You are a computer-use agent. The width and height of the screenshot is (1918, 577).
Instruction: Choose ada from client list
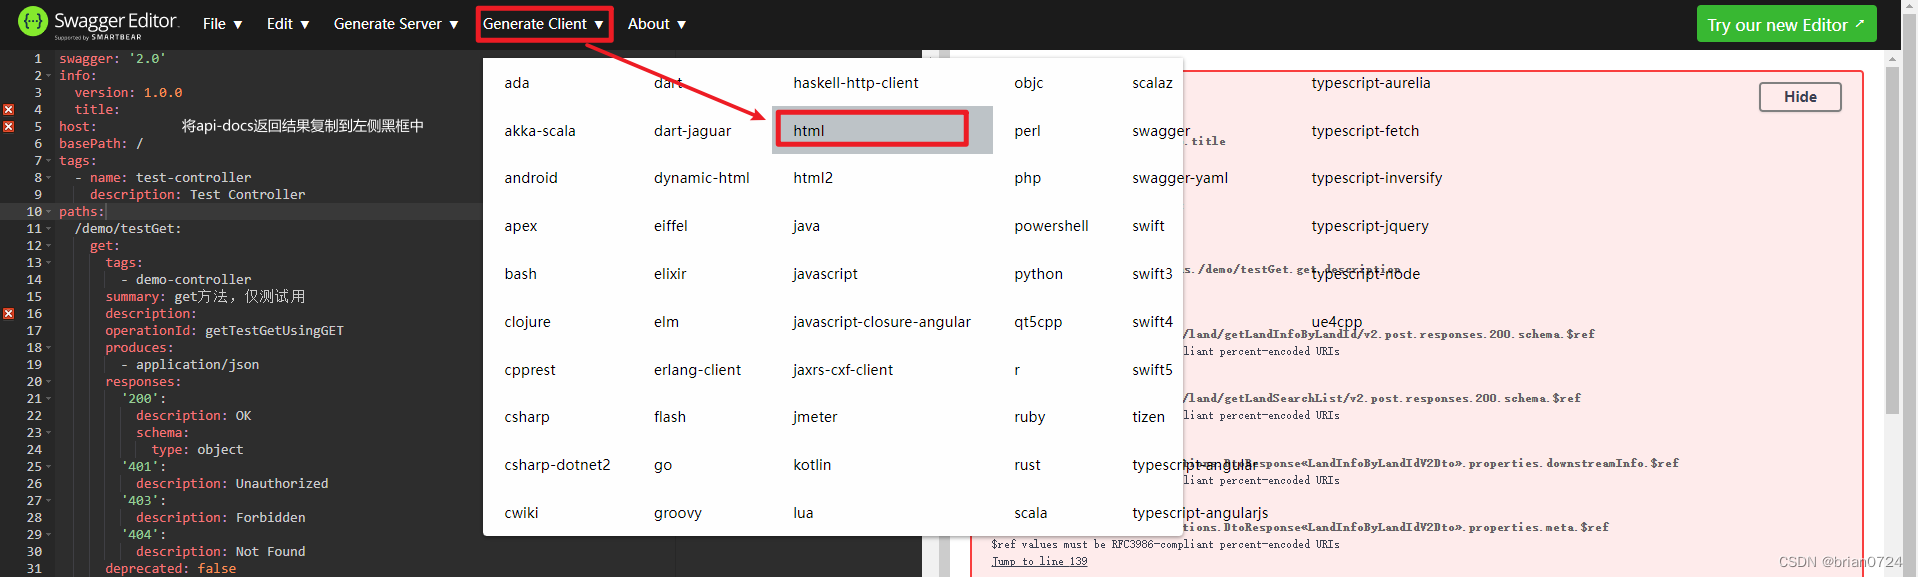[x=517, y=83]
